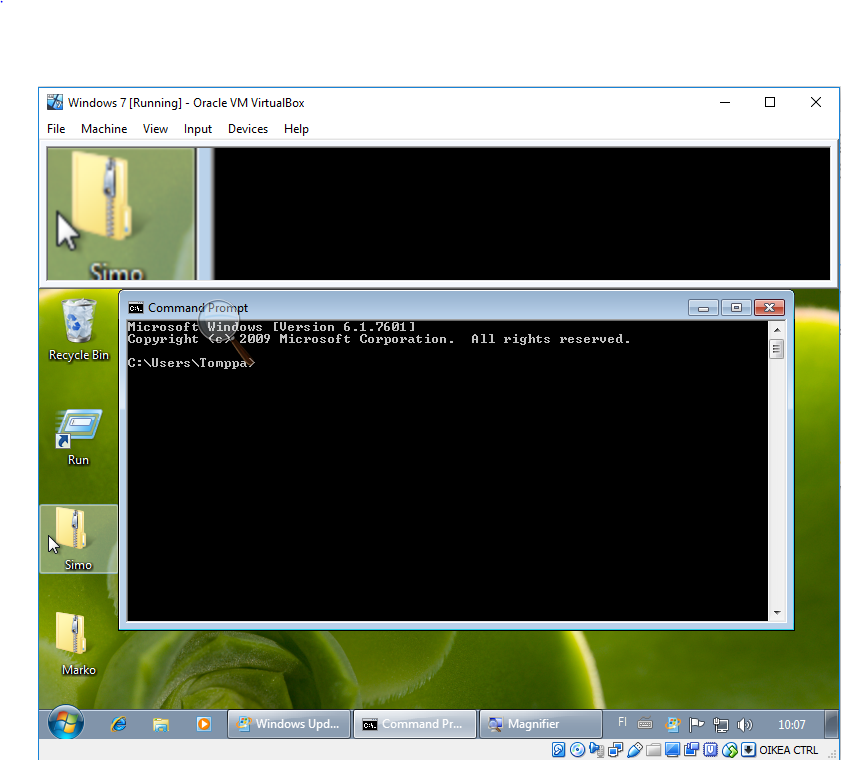Open the Devices menu
Screen dimensions: 841x760
[248, 129]
